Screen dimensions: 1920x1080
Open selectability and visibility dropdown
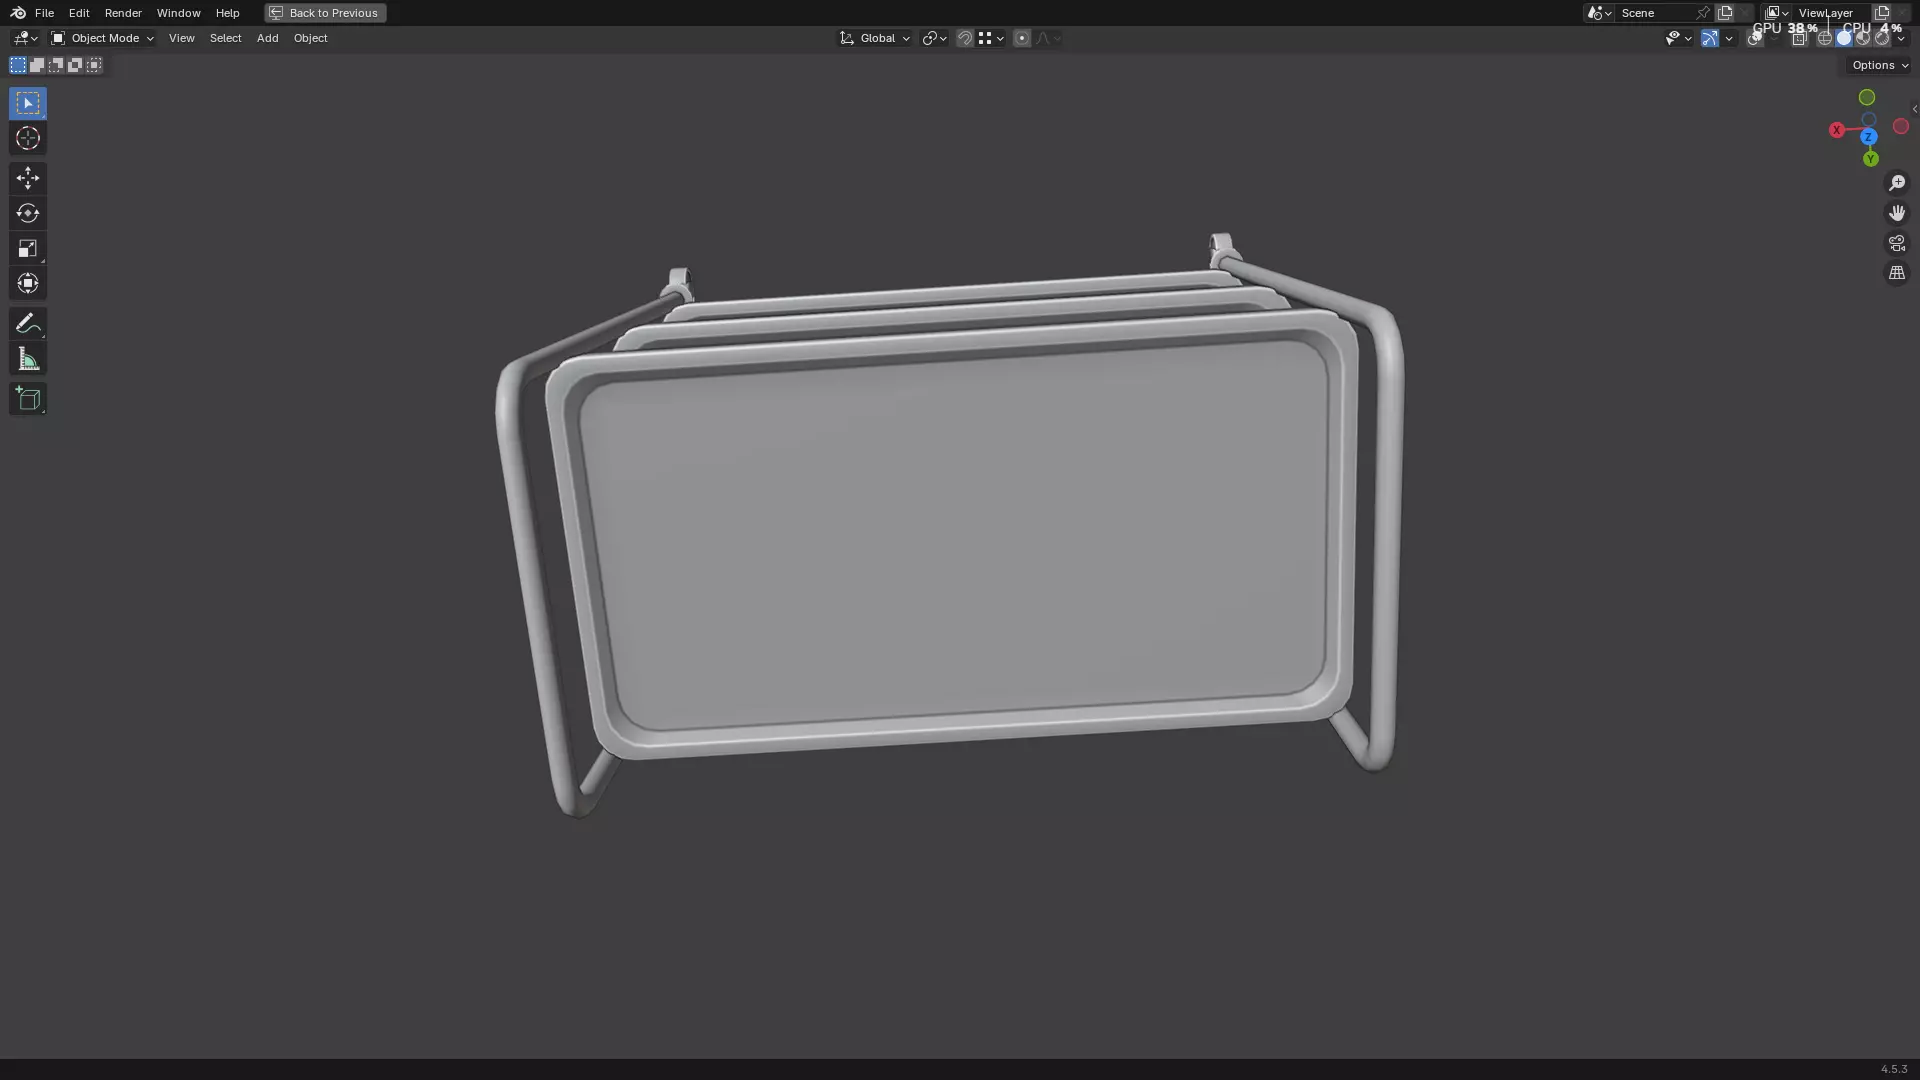[1679, 38]
